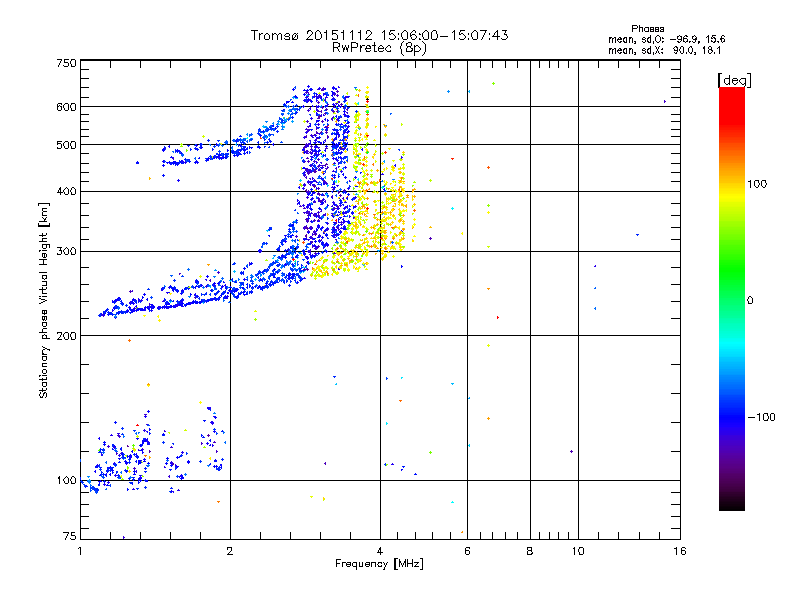Click the colorbar label "-100"
The height and width of the screenshot is (600, 800).
(761, 417)
